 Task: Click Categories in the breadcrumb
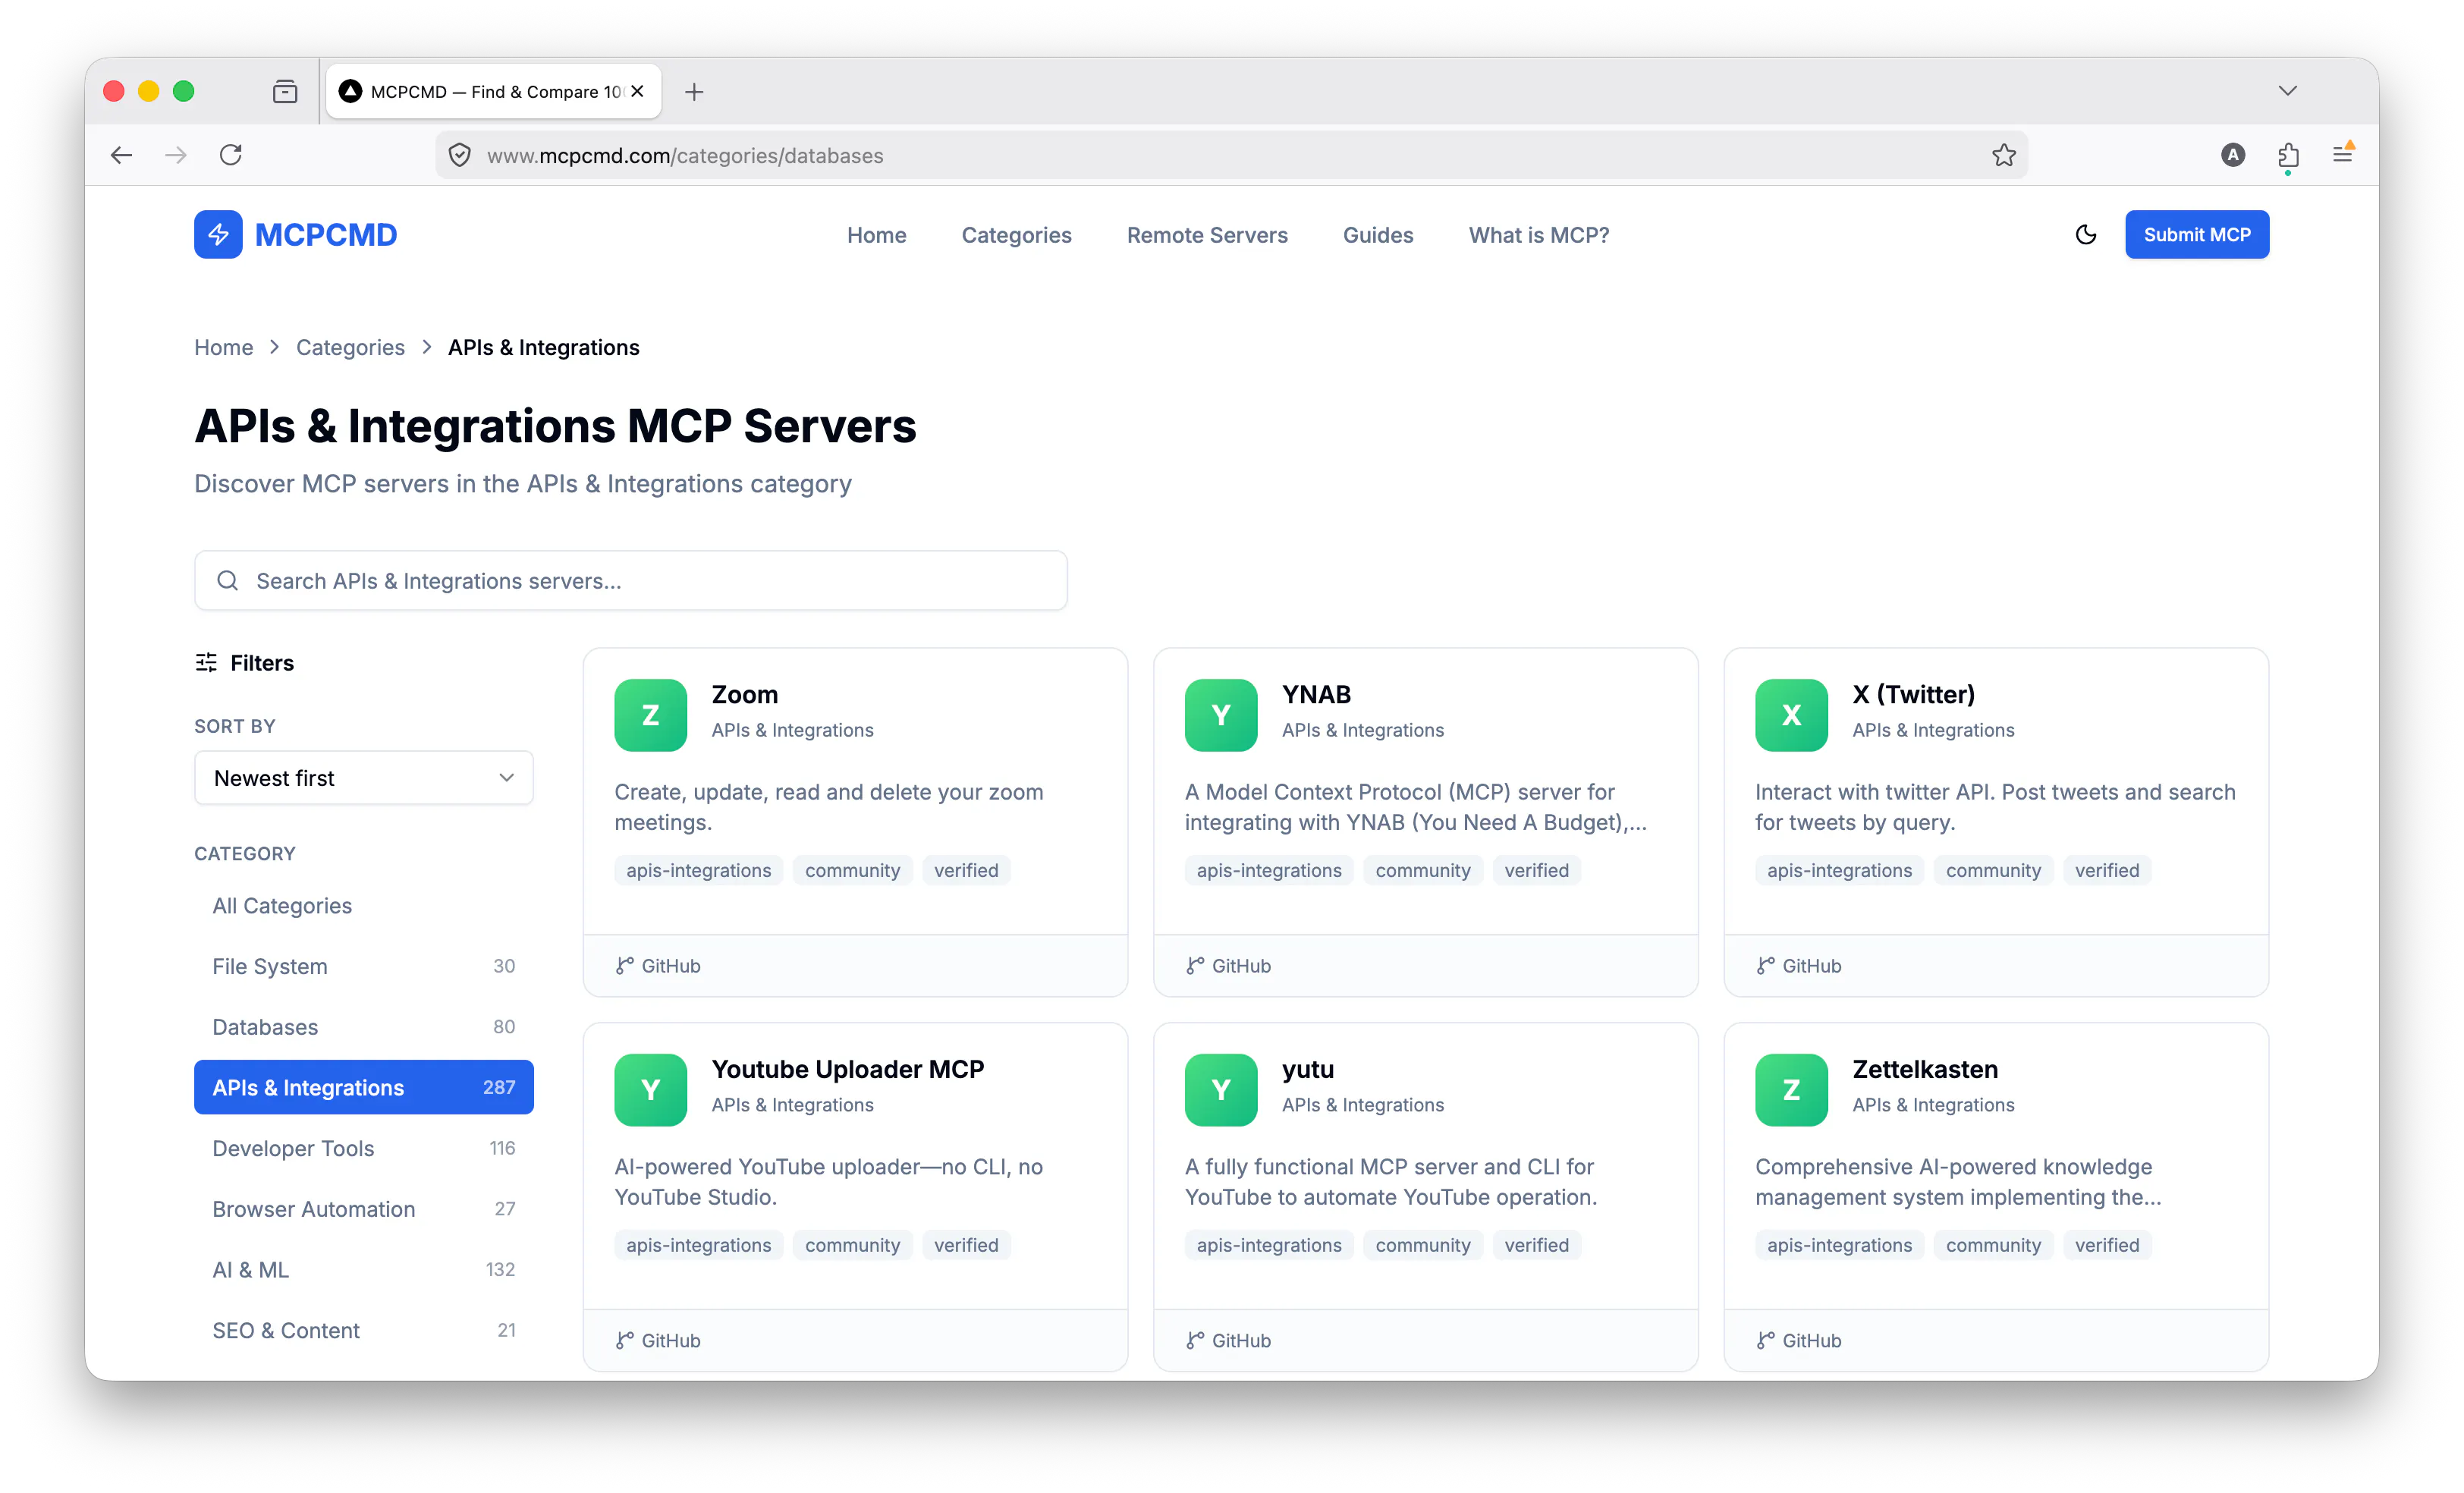tap(350, 347)
